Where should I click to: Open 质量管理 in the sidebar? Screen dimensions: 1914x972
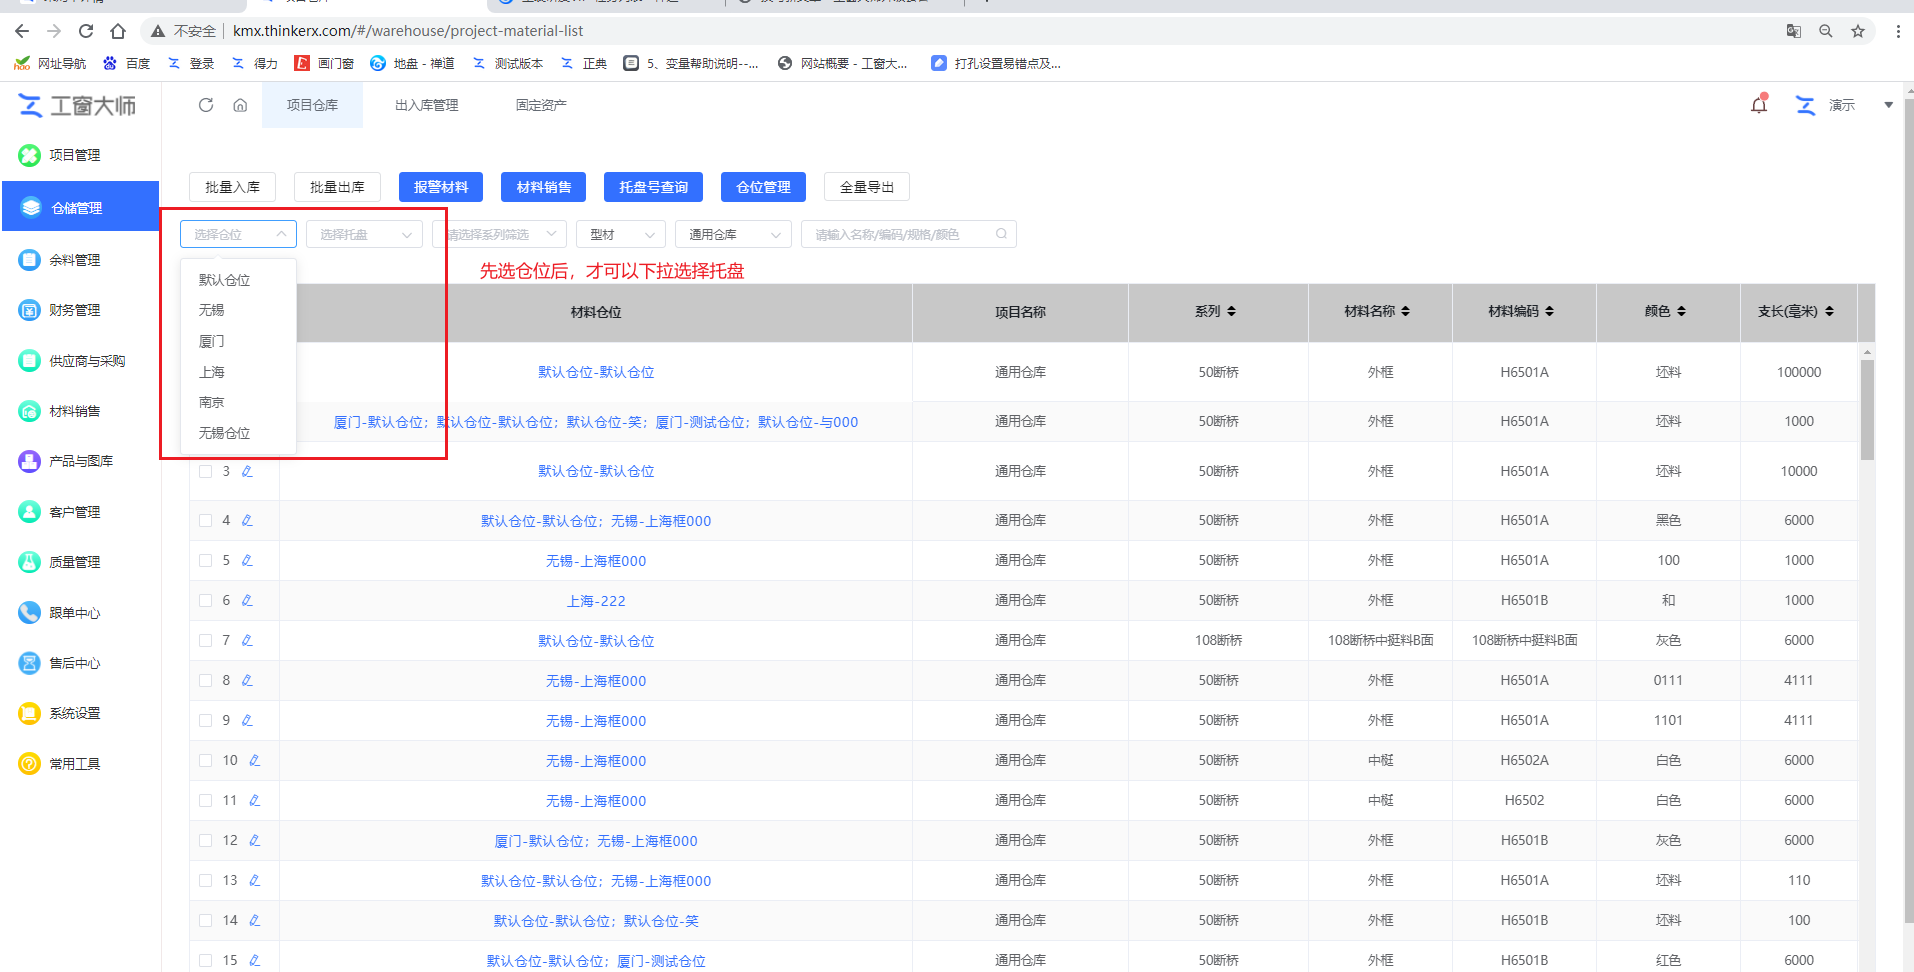tap(75, 563)
